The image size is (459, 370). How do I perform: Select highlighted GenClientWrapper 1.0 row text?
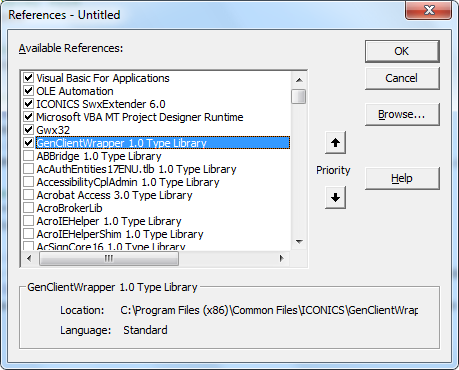click(121, 143)
